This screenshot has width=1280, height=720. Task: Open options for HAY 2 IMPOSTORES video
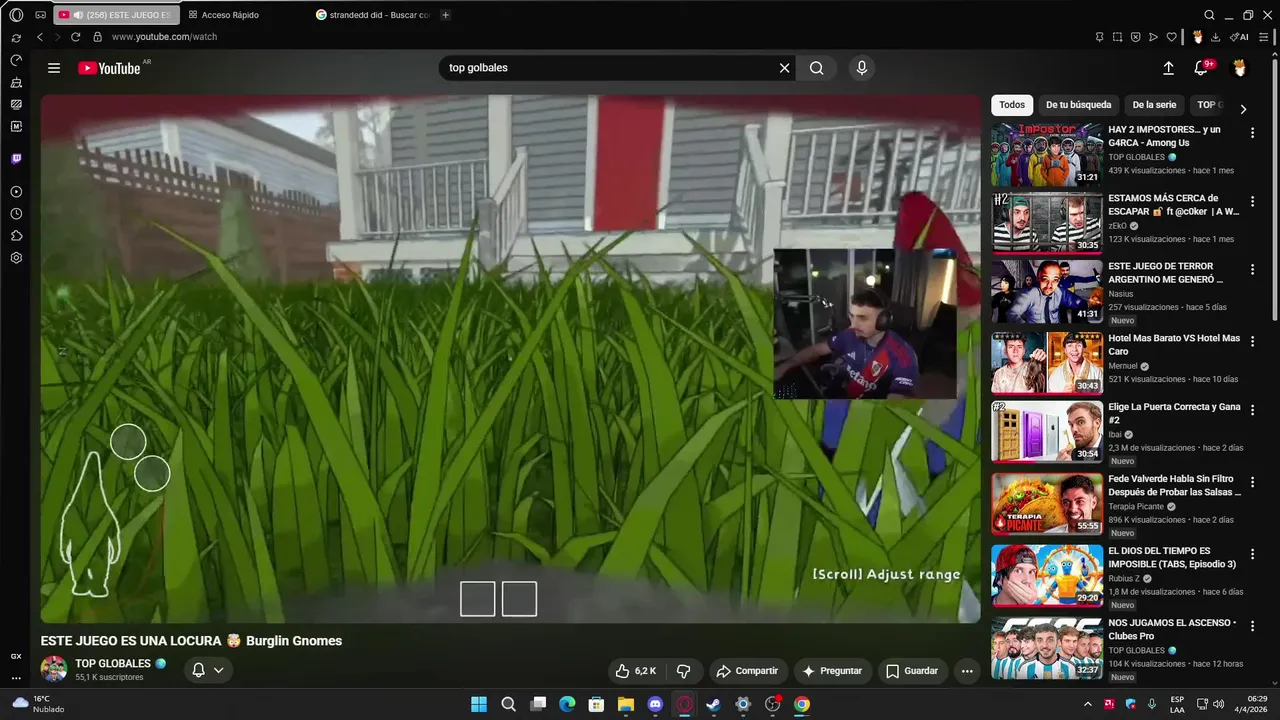click(x=1252, y=132)
